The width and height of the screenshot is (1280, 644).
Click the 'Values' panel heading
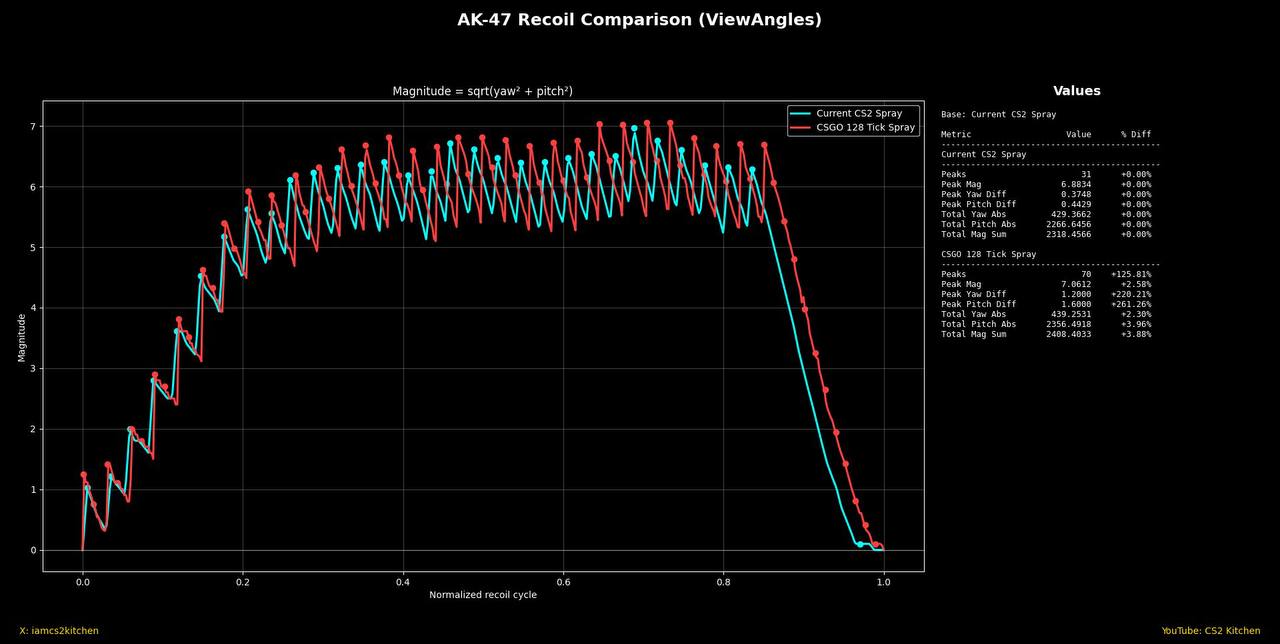[1077, 91]
